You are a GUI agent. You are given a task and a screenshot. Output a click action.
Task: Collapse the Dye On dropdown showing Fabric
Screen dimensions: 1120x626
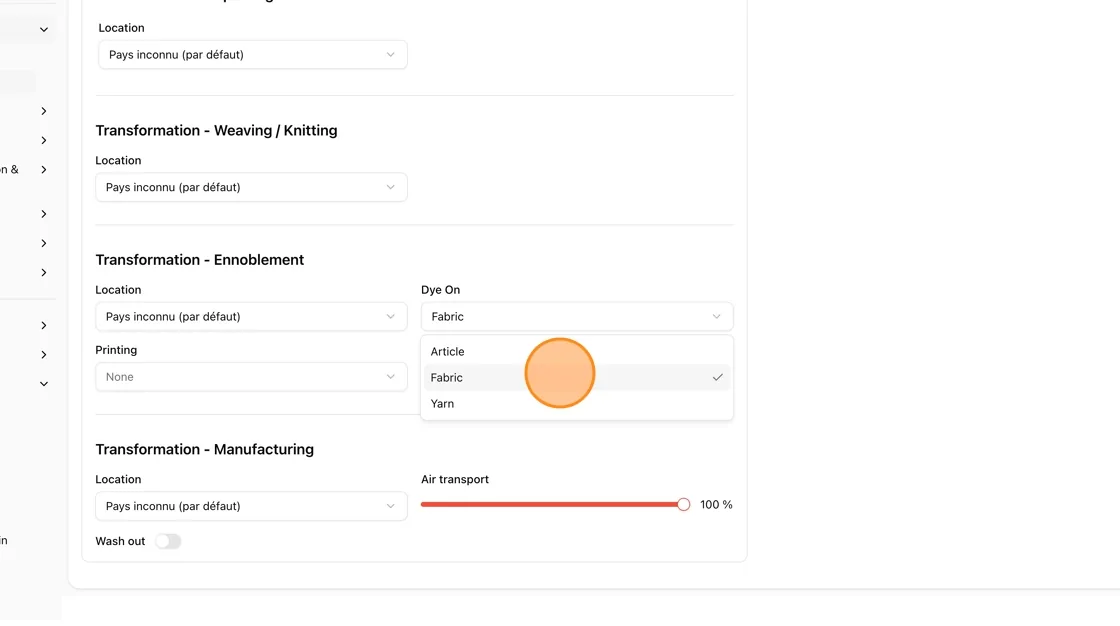coord(576,317)
